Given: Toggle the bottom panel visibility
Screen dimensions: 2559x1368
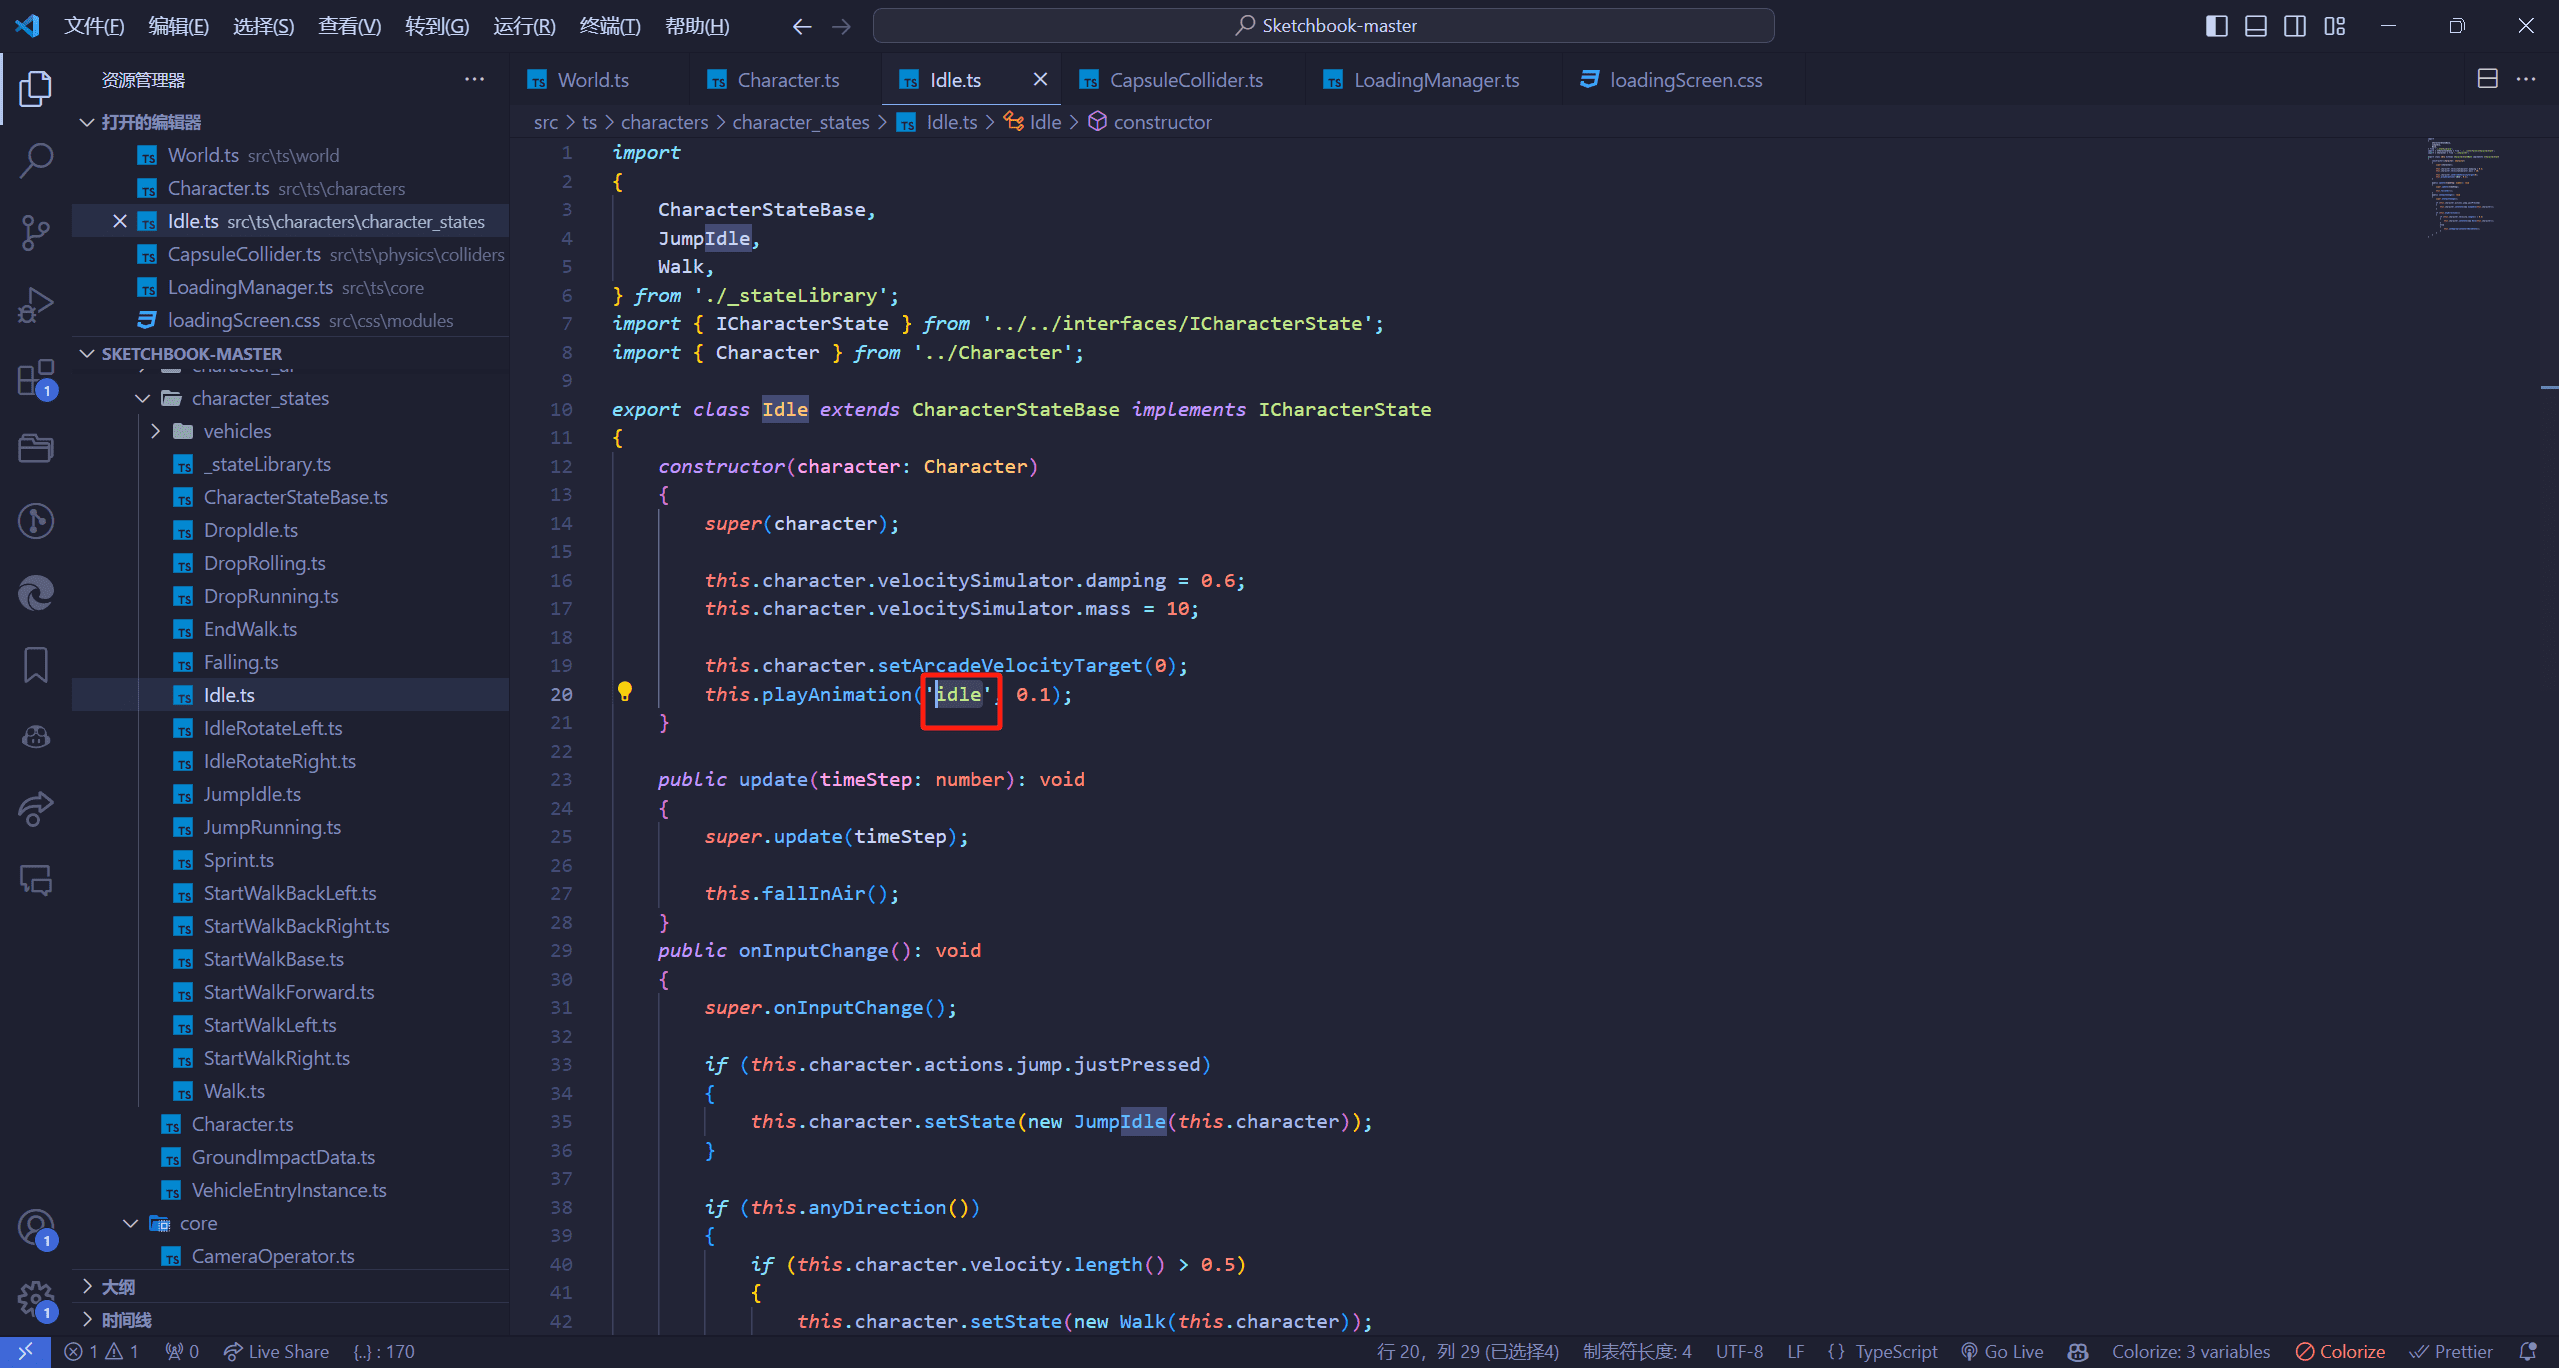Looking at the screenshot, I should [2256, 26].
